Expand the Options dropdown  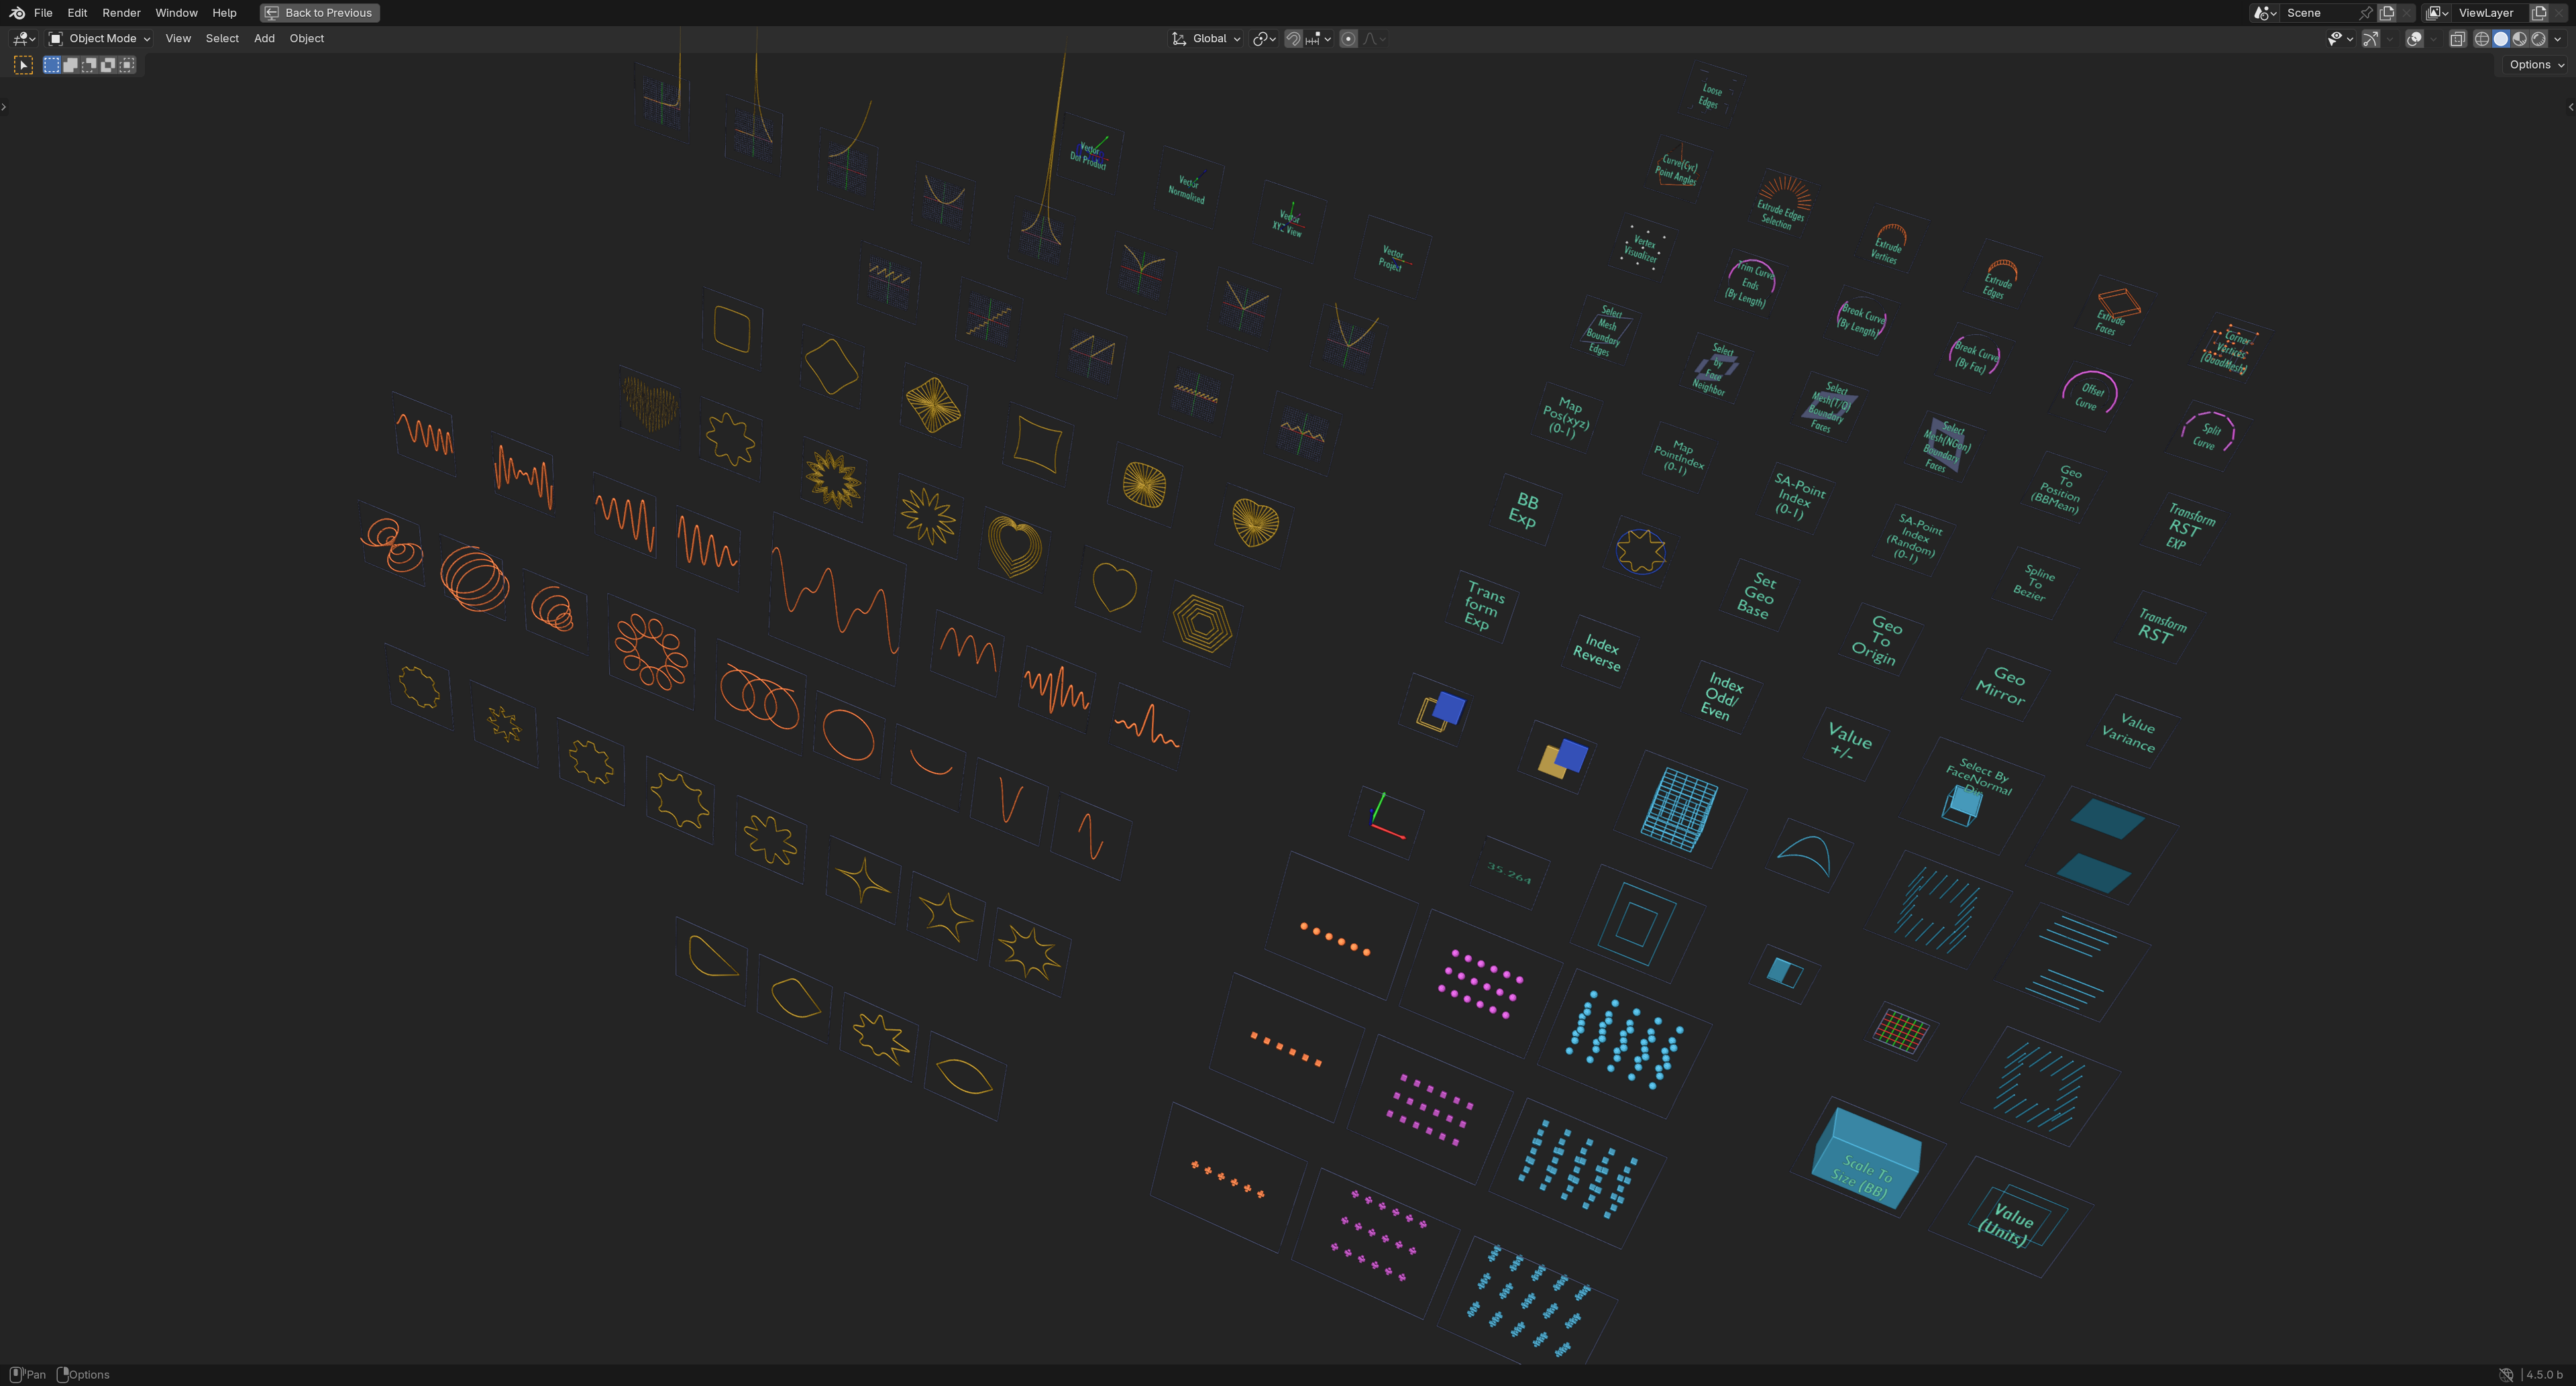tap(2536, 65)
